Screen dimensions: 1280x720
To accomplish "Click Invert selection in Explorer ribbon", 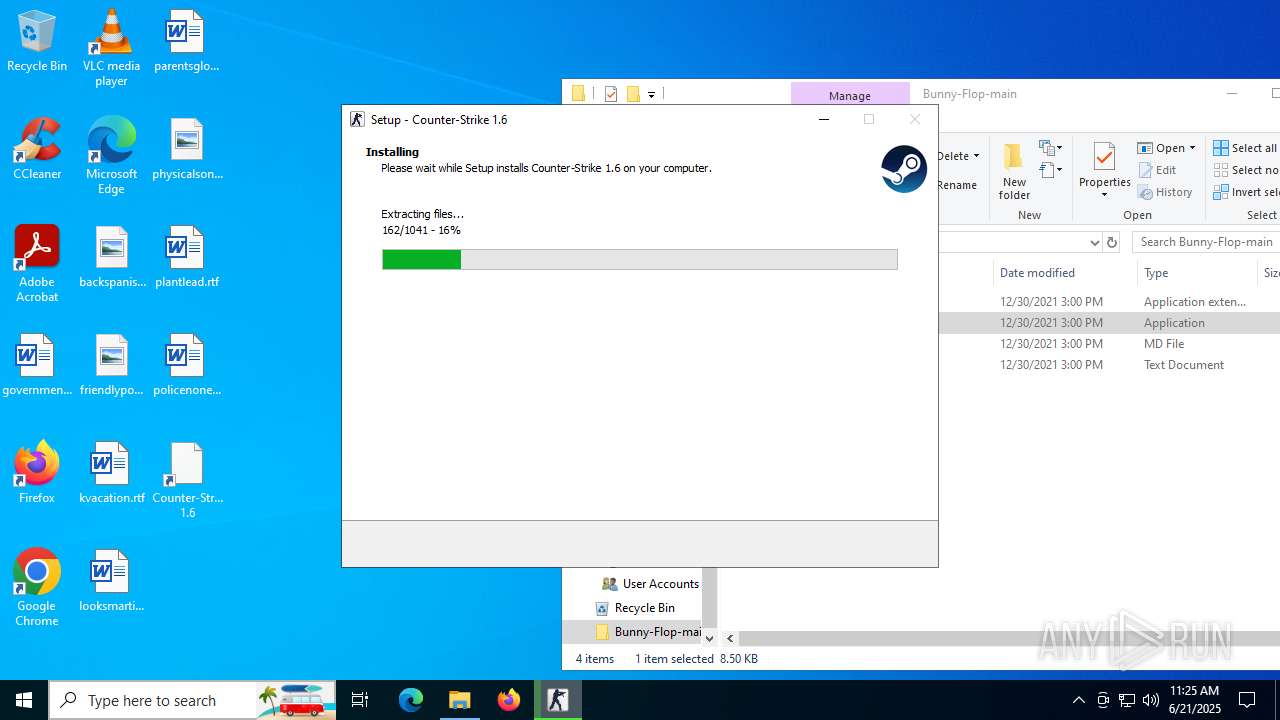I will (1246, 192).
